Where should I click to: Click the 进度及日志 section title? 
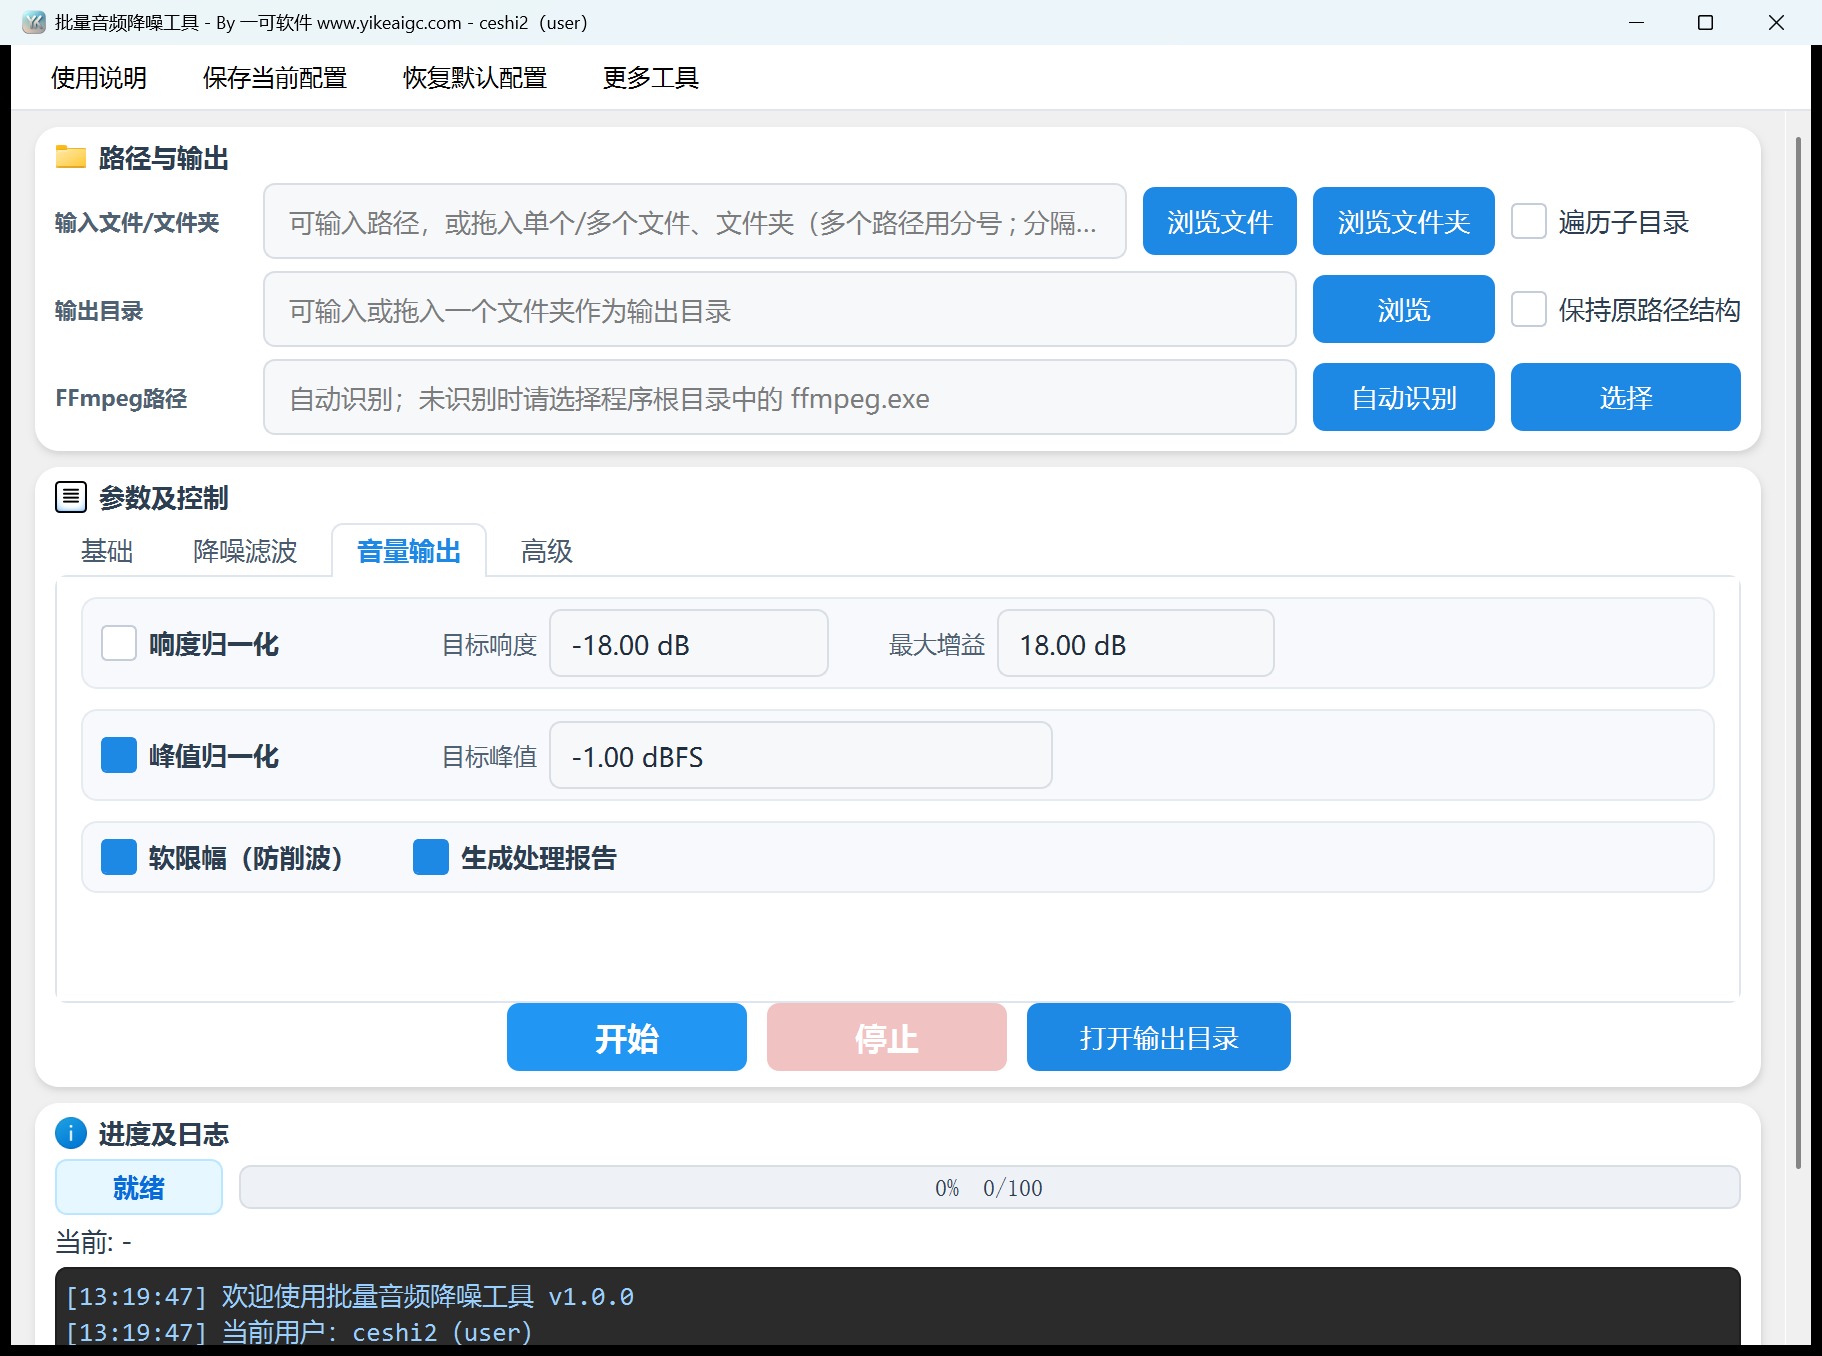tap(164, 1133)
